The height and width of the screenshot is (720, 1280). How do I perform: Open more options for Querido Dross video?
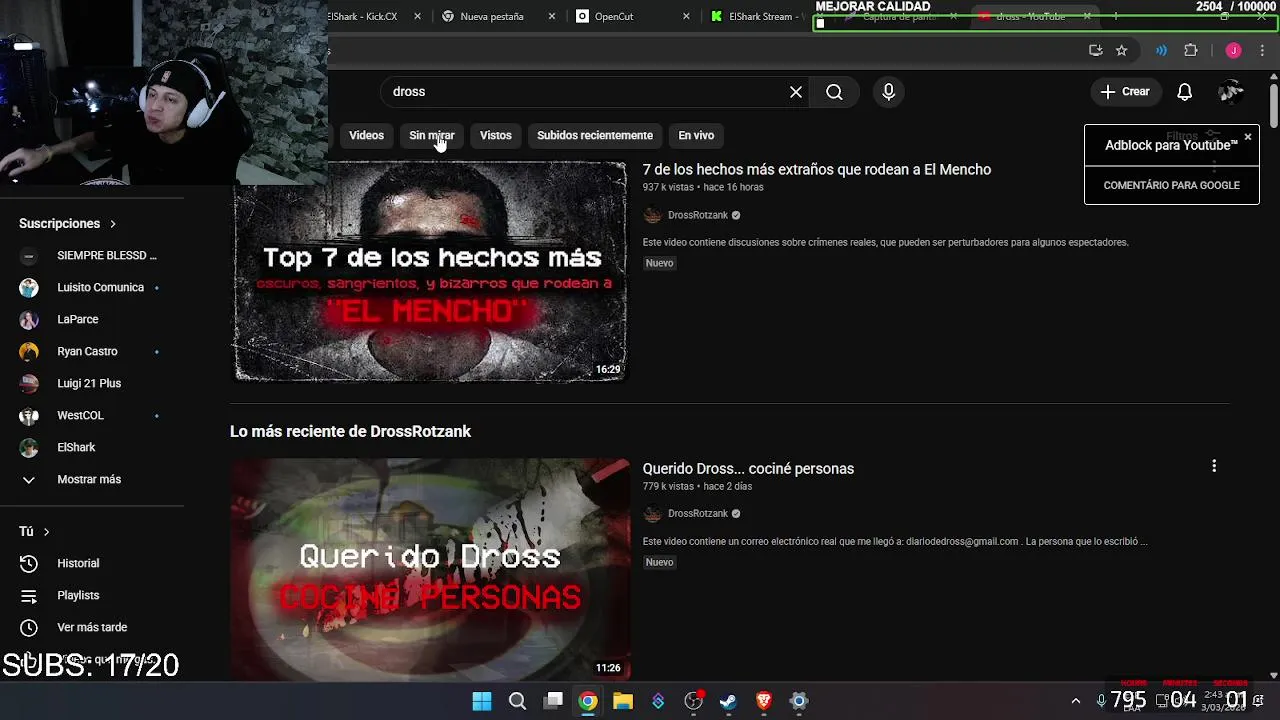(x=1214, y=466)
